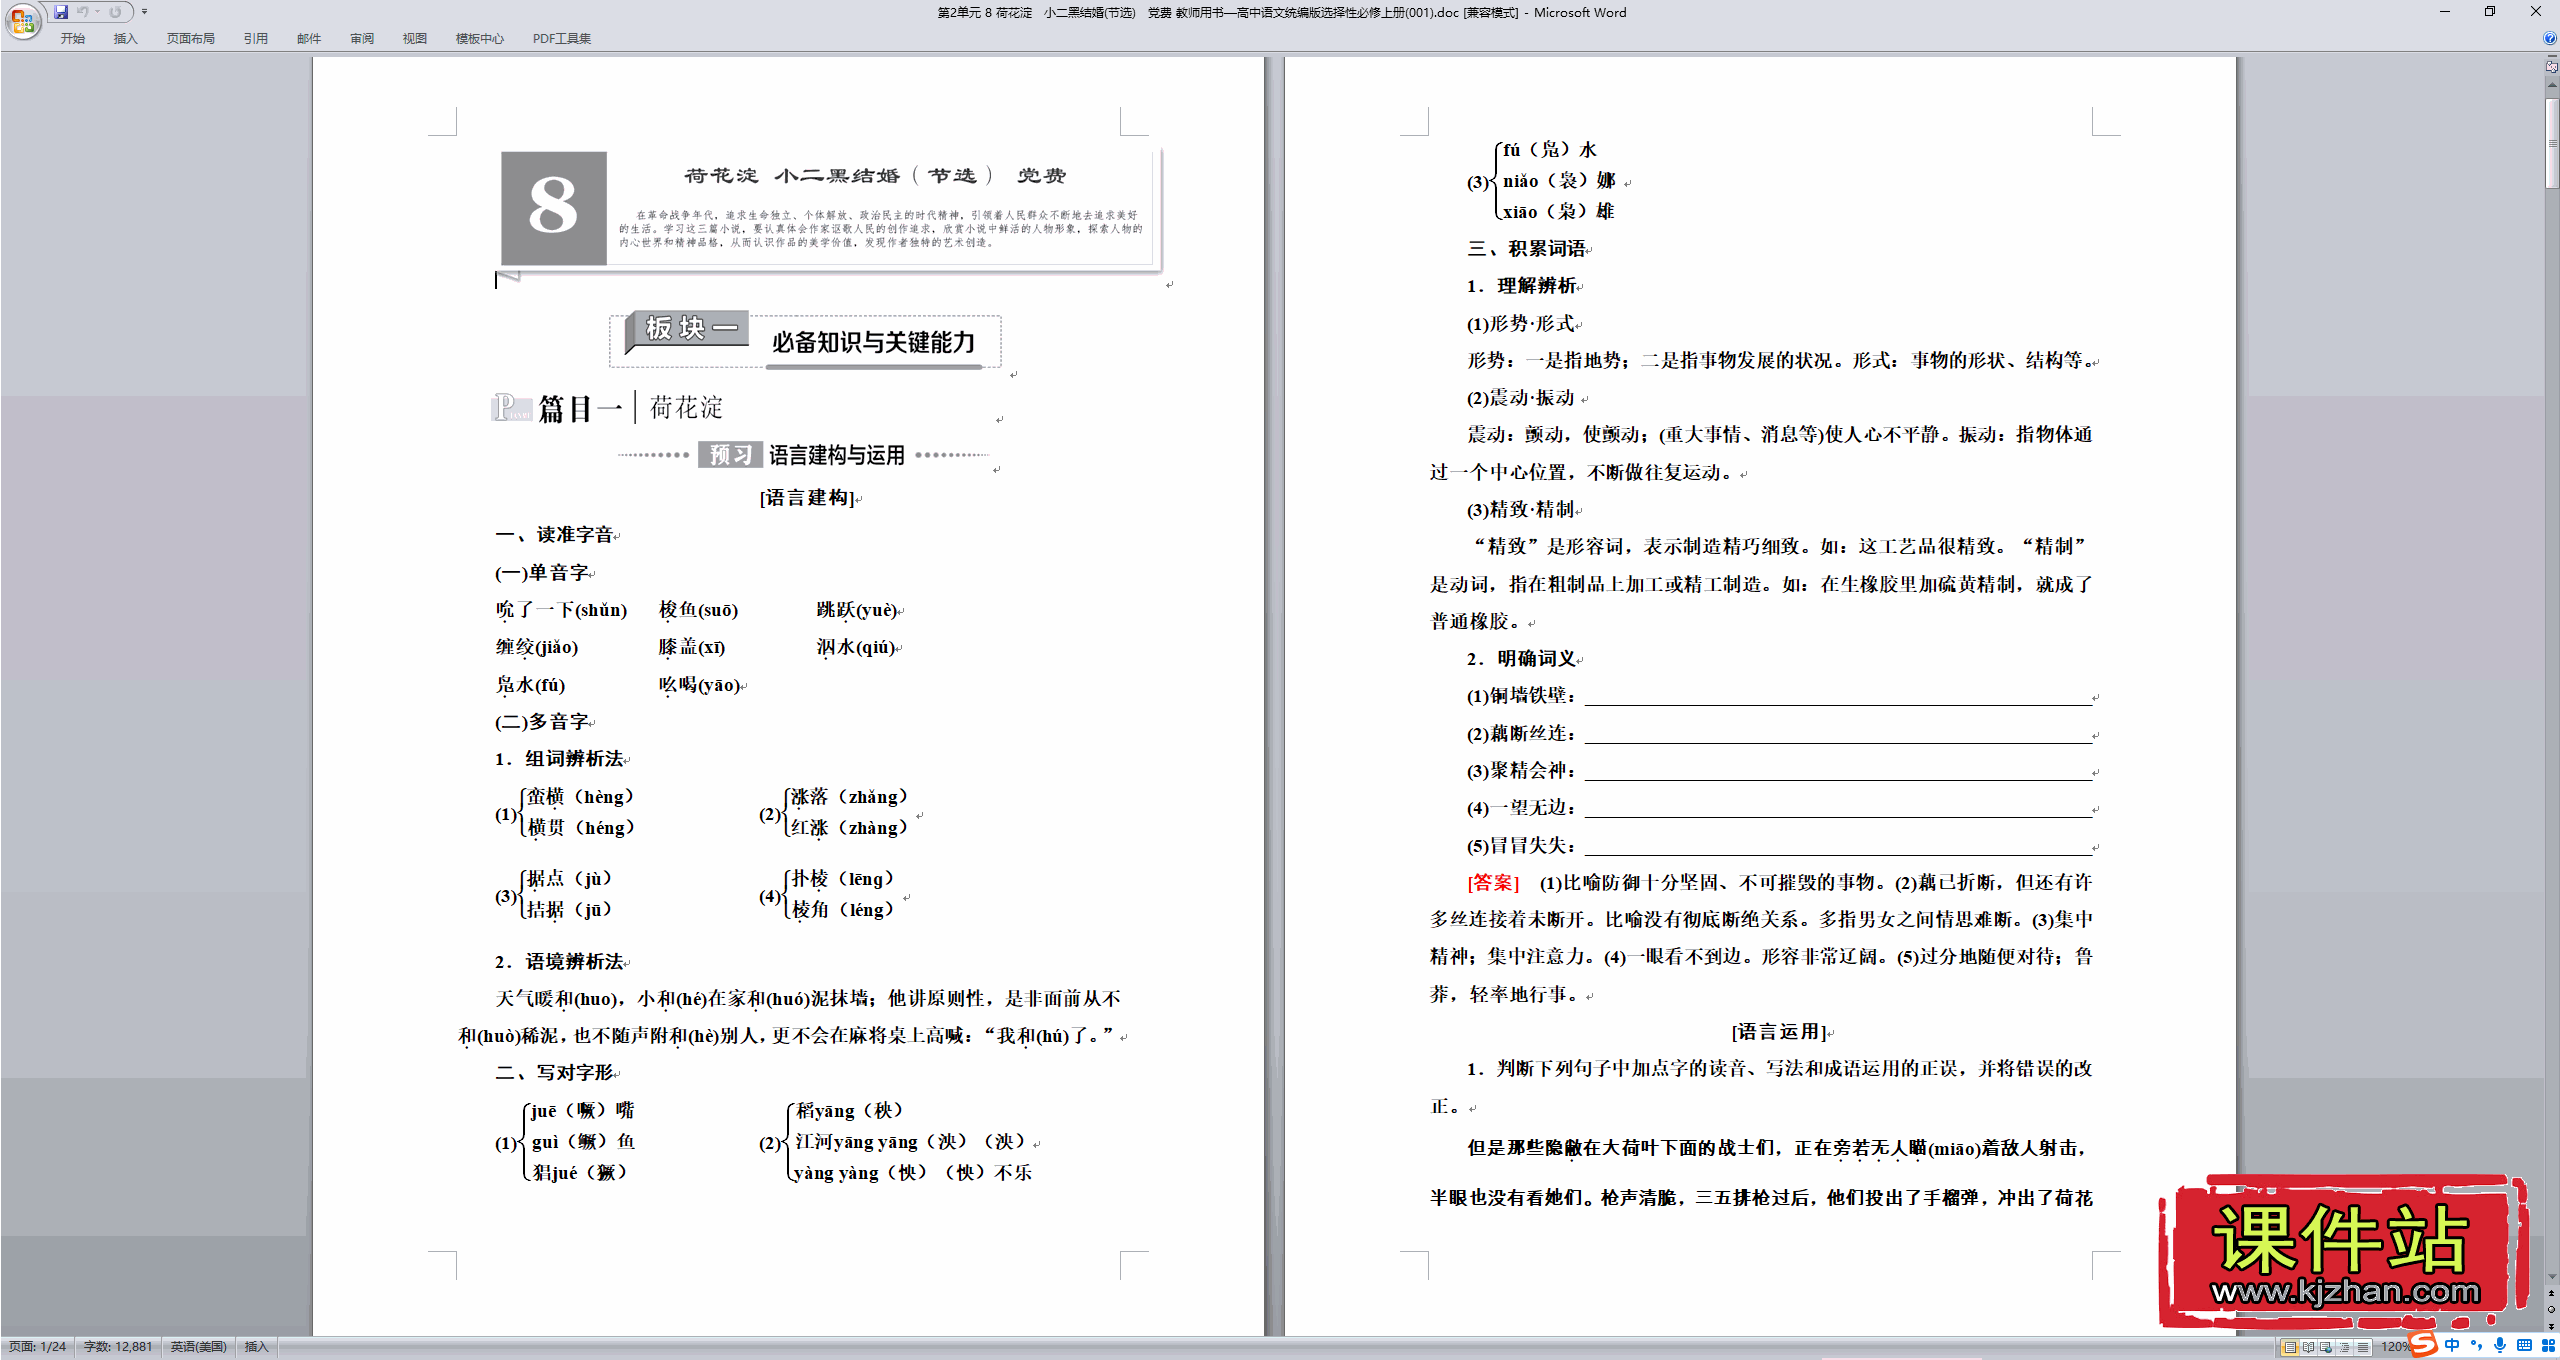
Task: Click the [语言建构] heading
Action: point(808,498)
